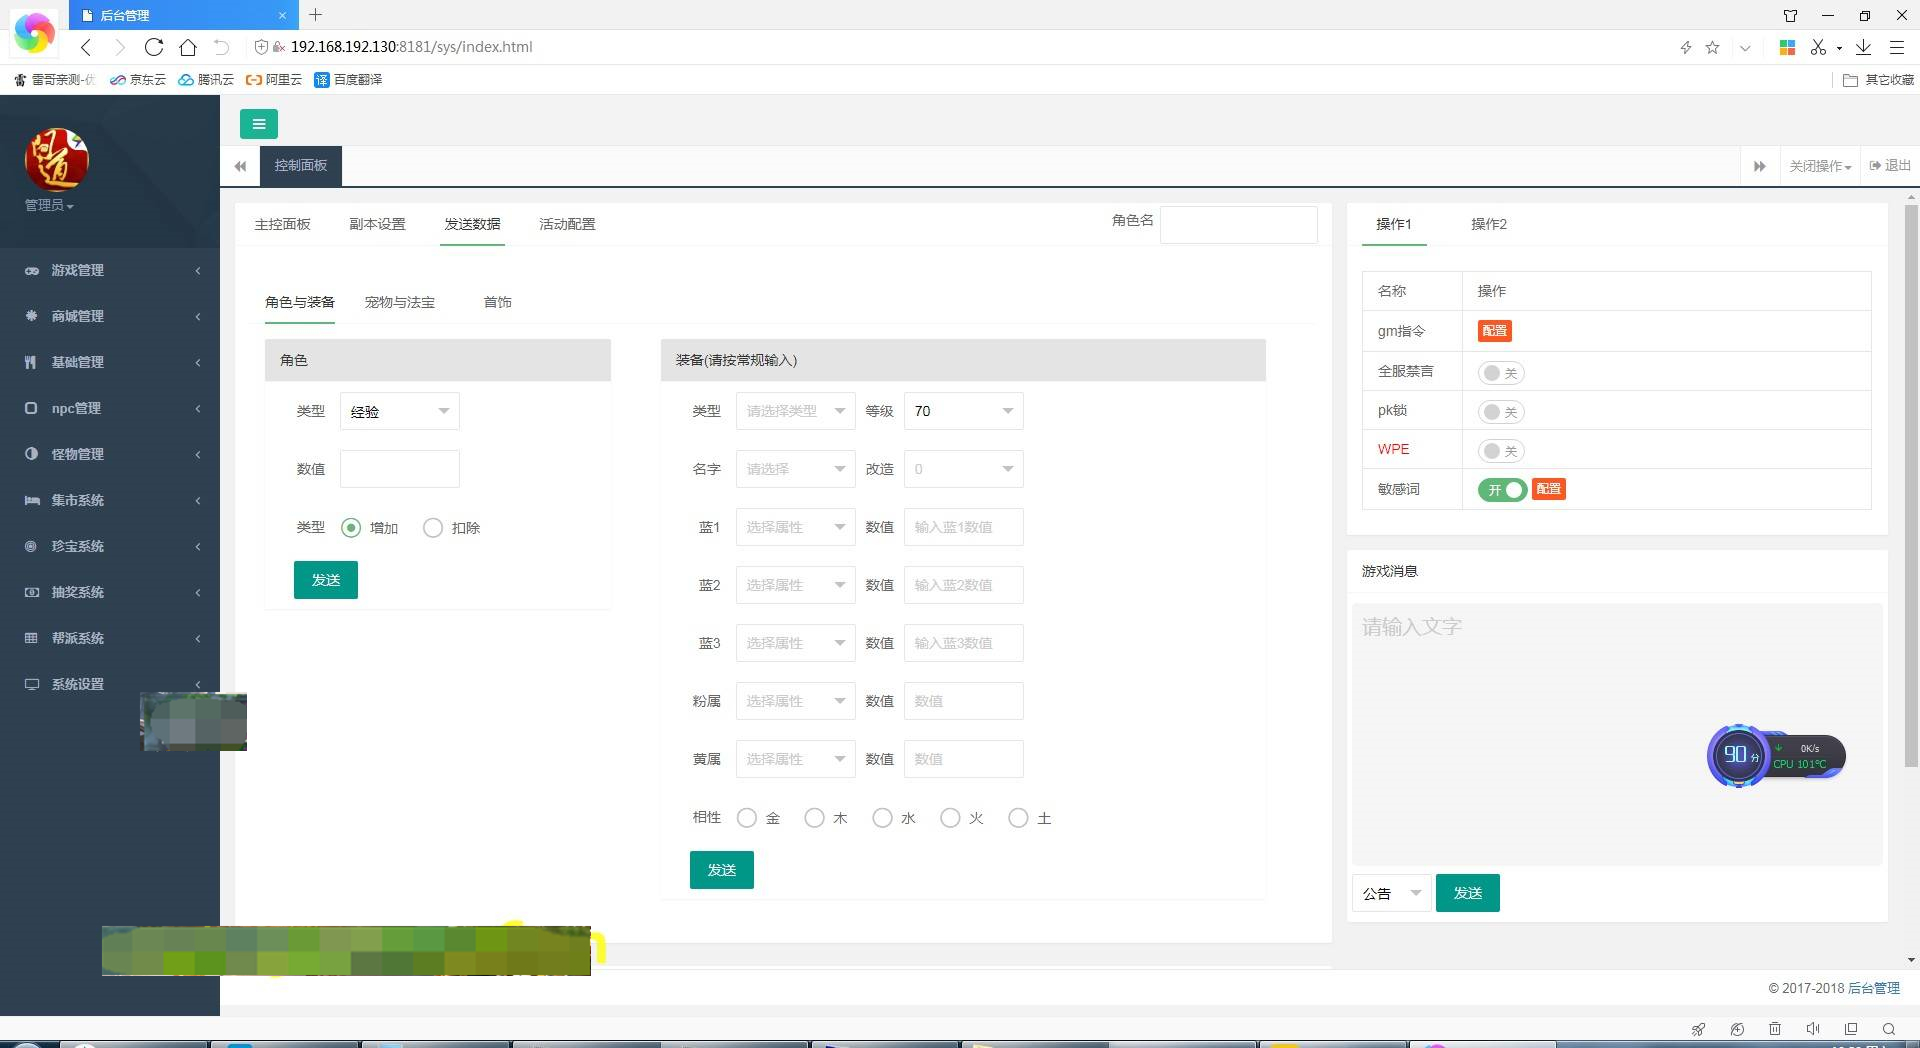Open the 怪物管理 monster management icon
This screenshot has height=1048, width=1920.
point(30,454)
